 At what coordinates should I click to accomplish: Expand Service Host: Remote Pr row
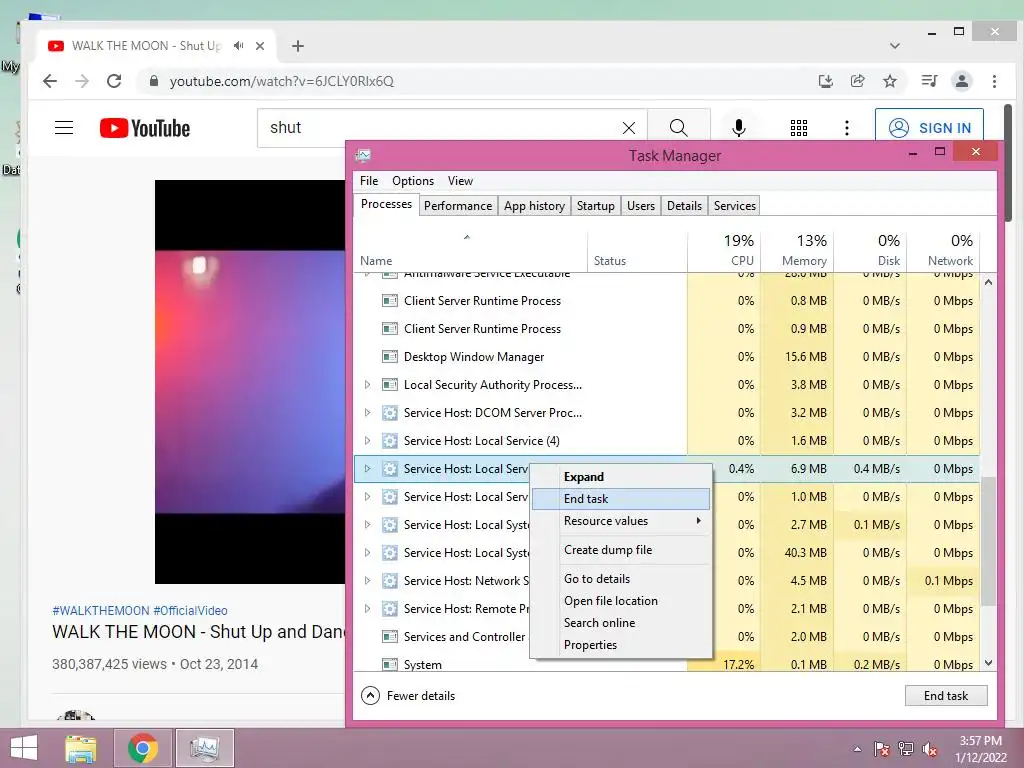[x=367, y=609]
